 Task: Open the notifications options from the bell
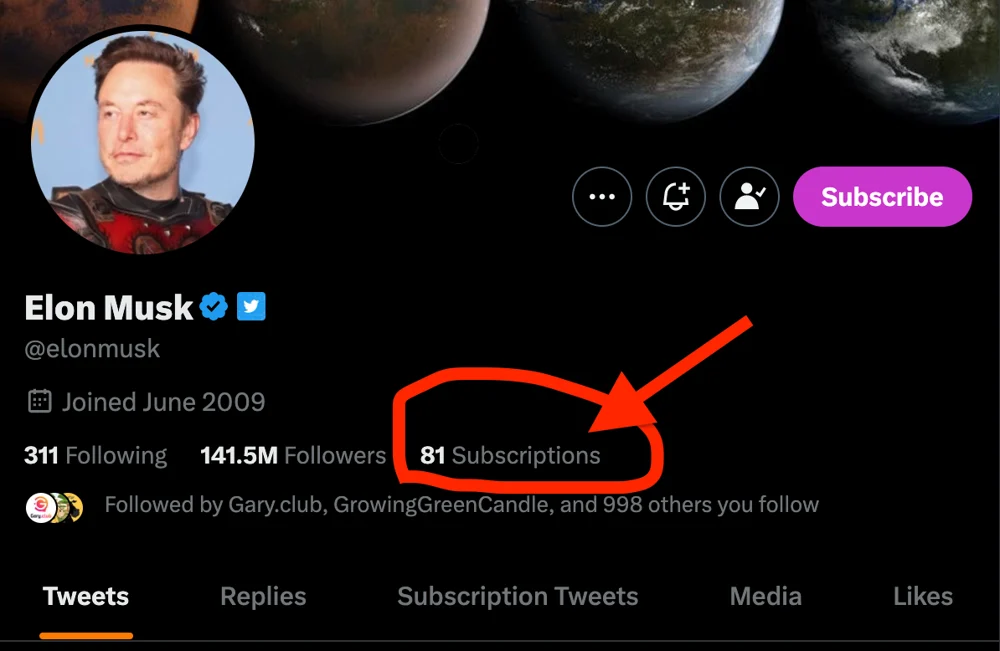tap(676, 197)
